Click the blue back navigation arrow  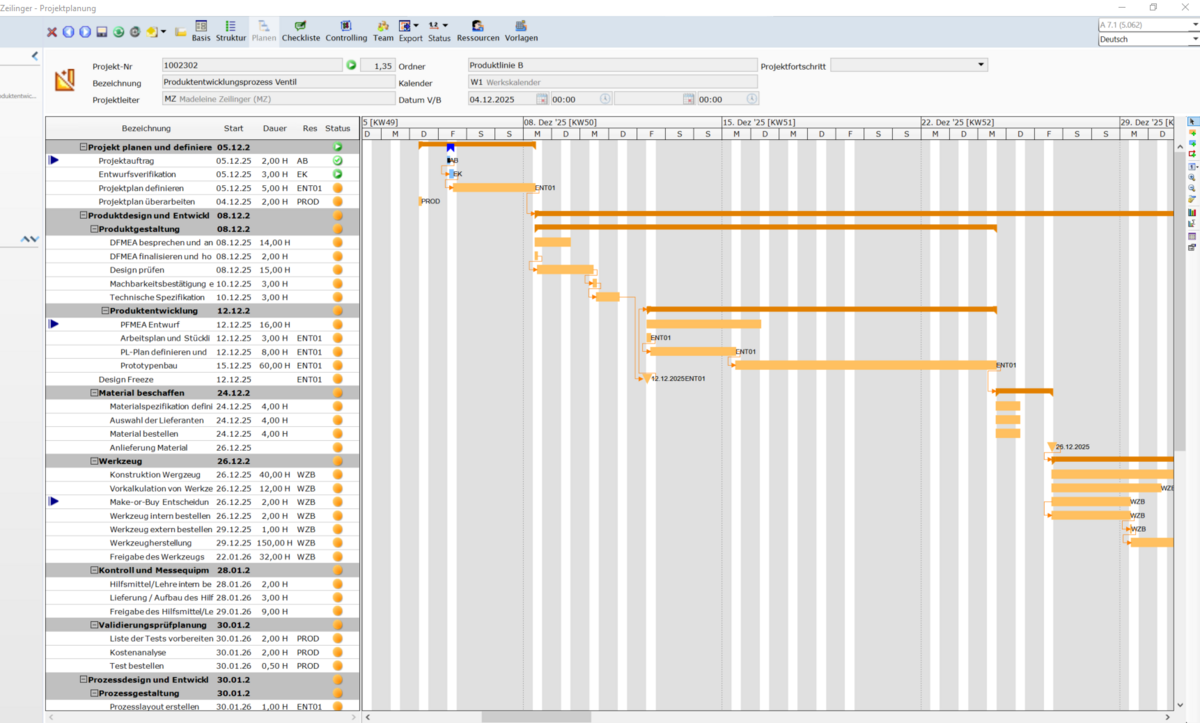coord(68,32)
